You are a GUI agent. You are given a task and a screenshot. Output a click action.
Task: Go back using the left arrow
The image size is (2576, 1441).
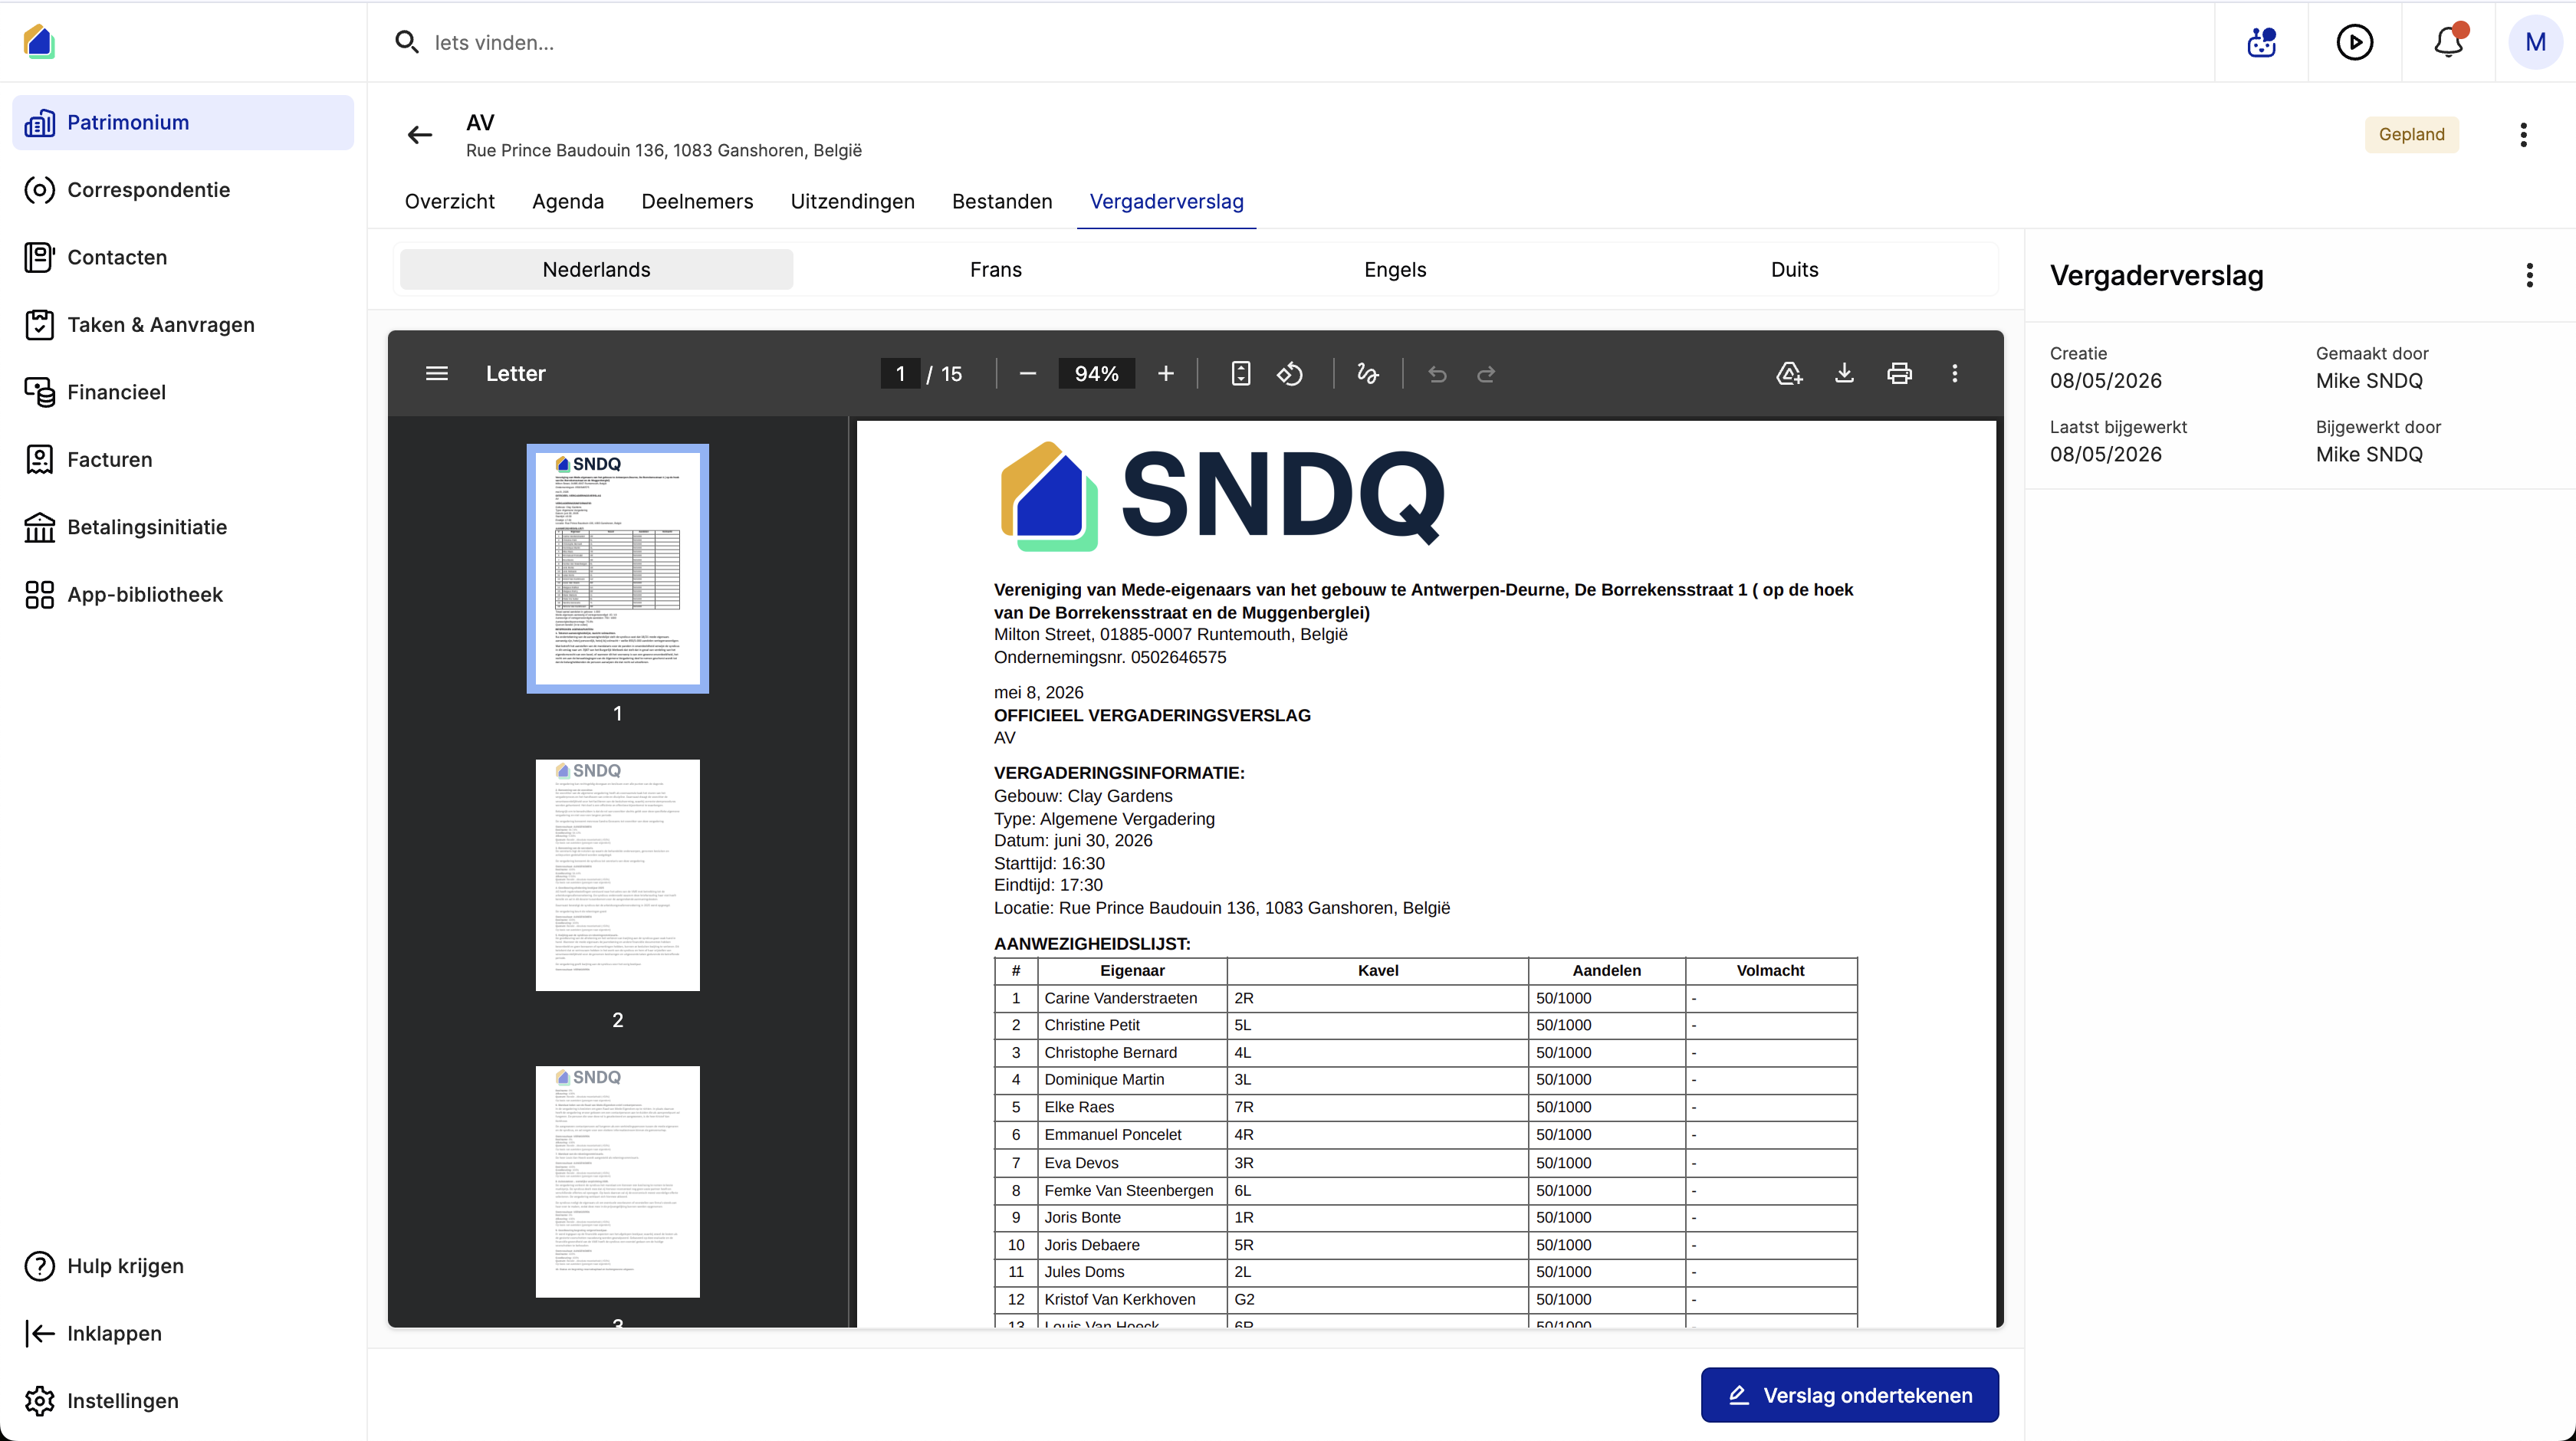coord(420,135)
